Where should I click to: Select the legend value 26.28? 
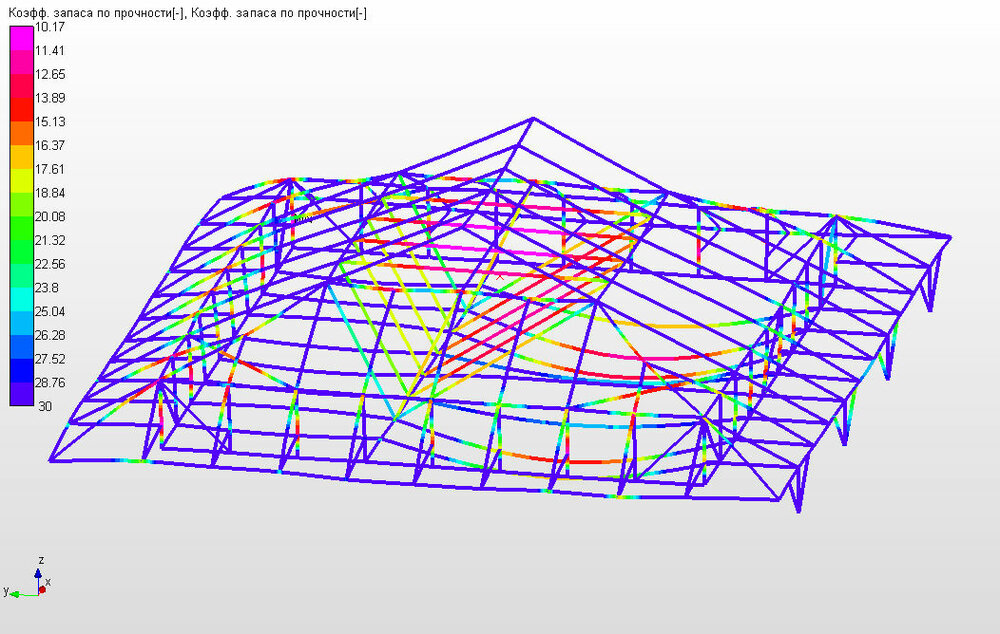coord(50,335)
